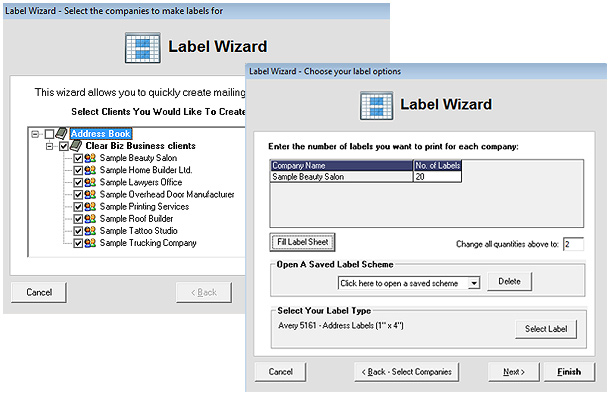Select Sample Trucking Company tree label

[148, 243]
